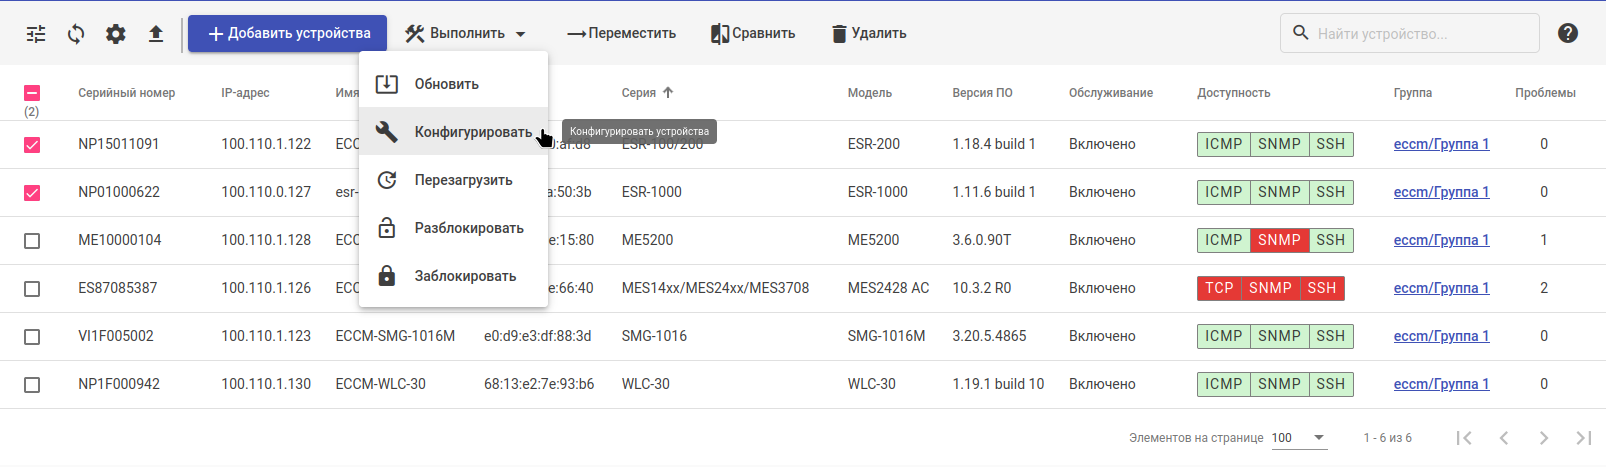Open the eccm/Группа 1 link for WLC-30
The height and width of the screenshot is (467, 1606).
click(x=1441, y=384)
